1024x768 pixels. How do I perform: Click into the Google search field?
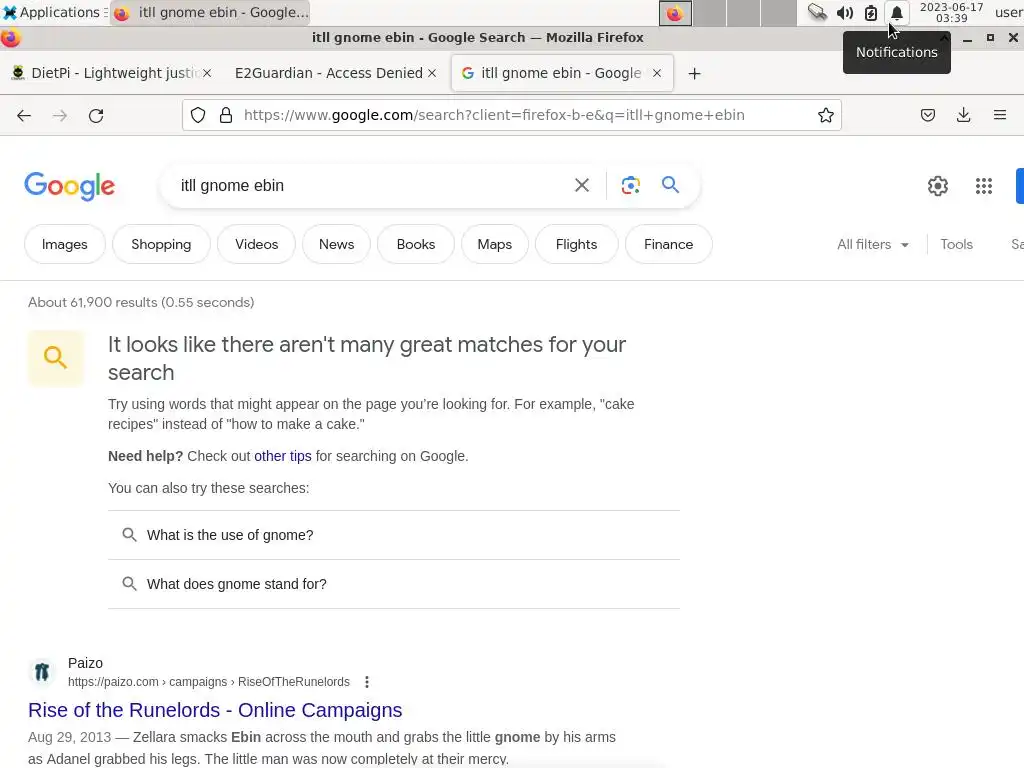click(x=372, y=185)
